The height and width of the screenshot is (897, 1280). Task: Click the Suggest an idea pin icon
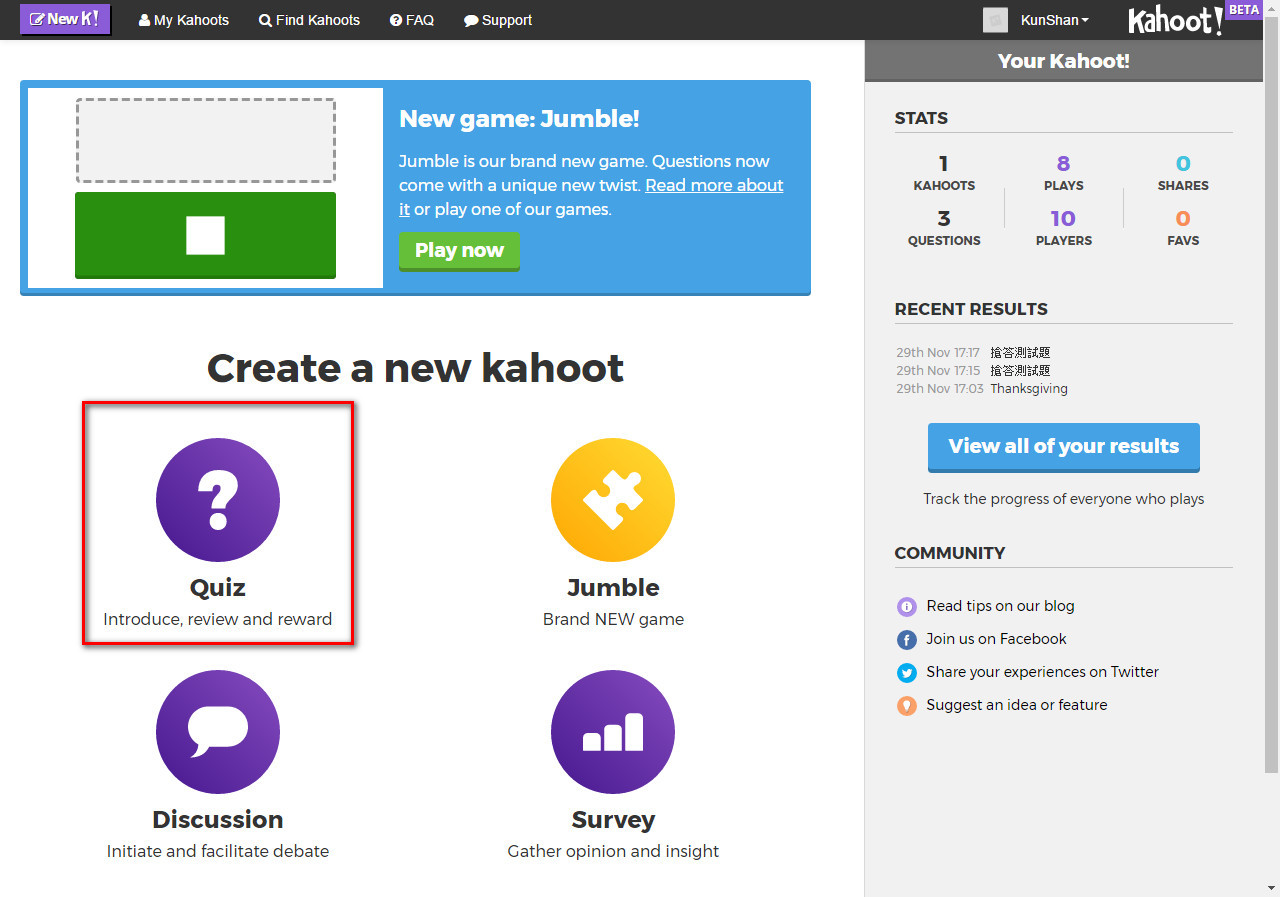pos(906,705)
